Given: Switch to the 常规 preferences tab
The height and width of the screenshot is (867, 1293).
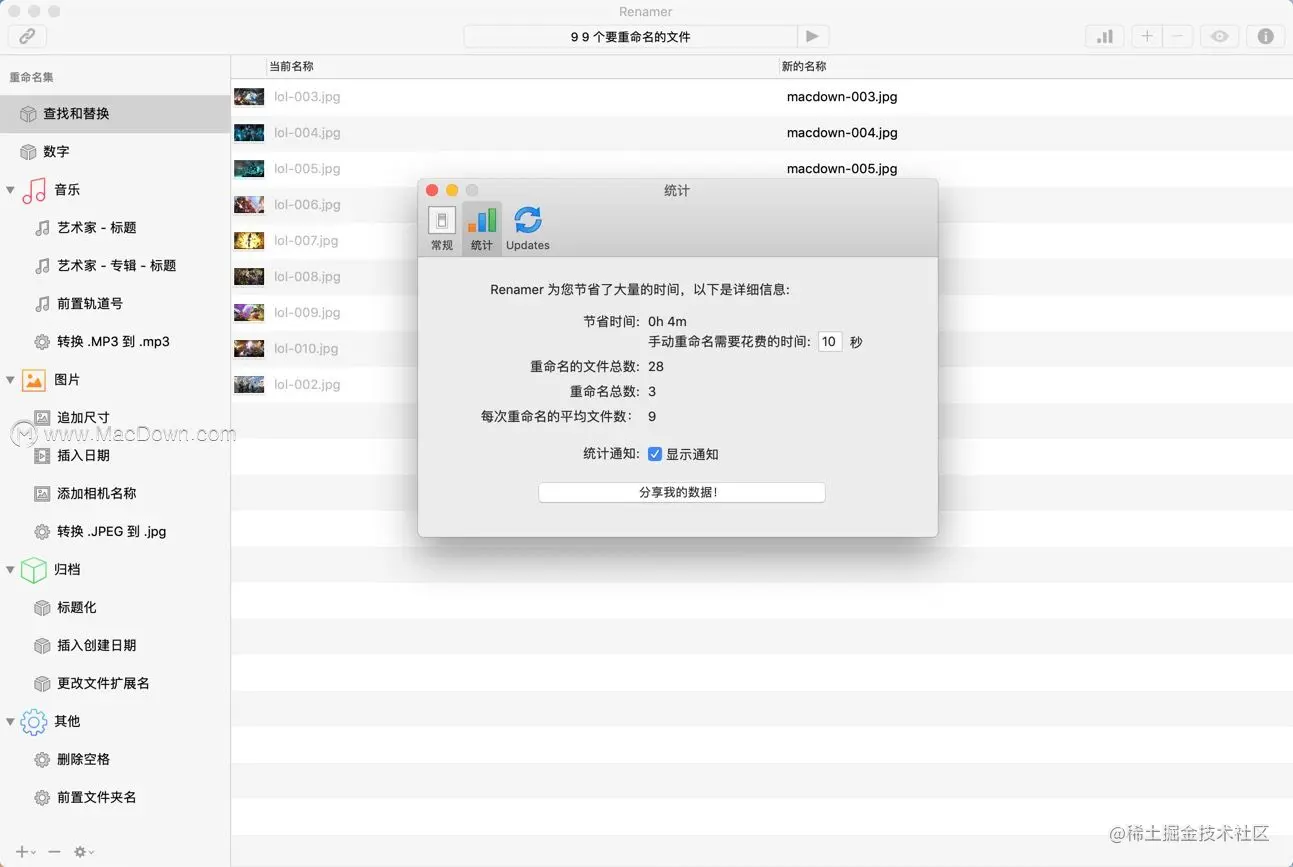Looking at the screenshot, I should [x=442, y=229].
